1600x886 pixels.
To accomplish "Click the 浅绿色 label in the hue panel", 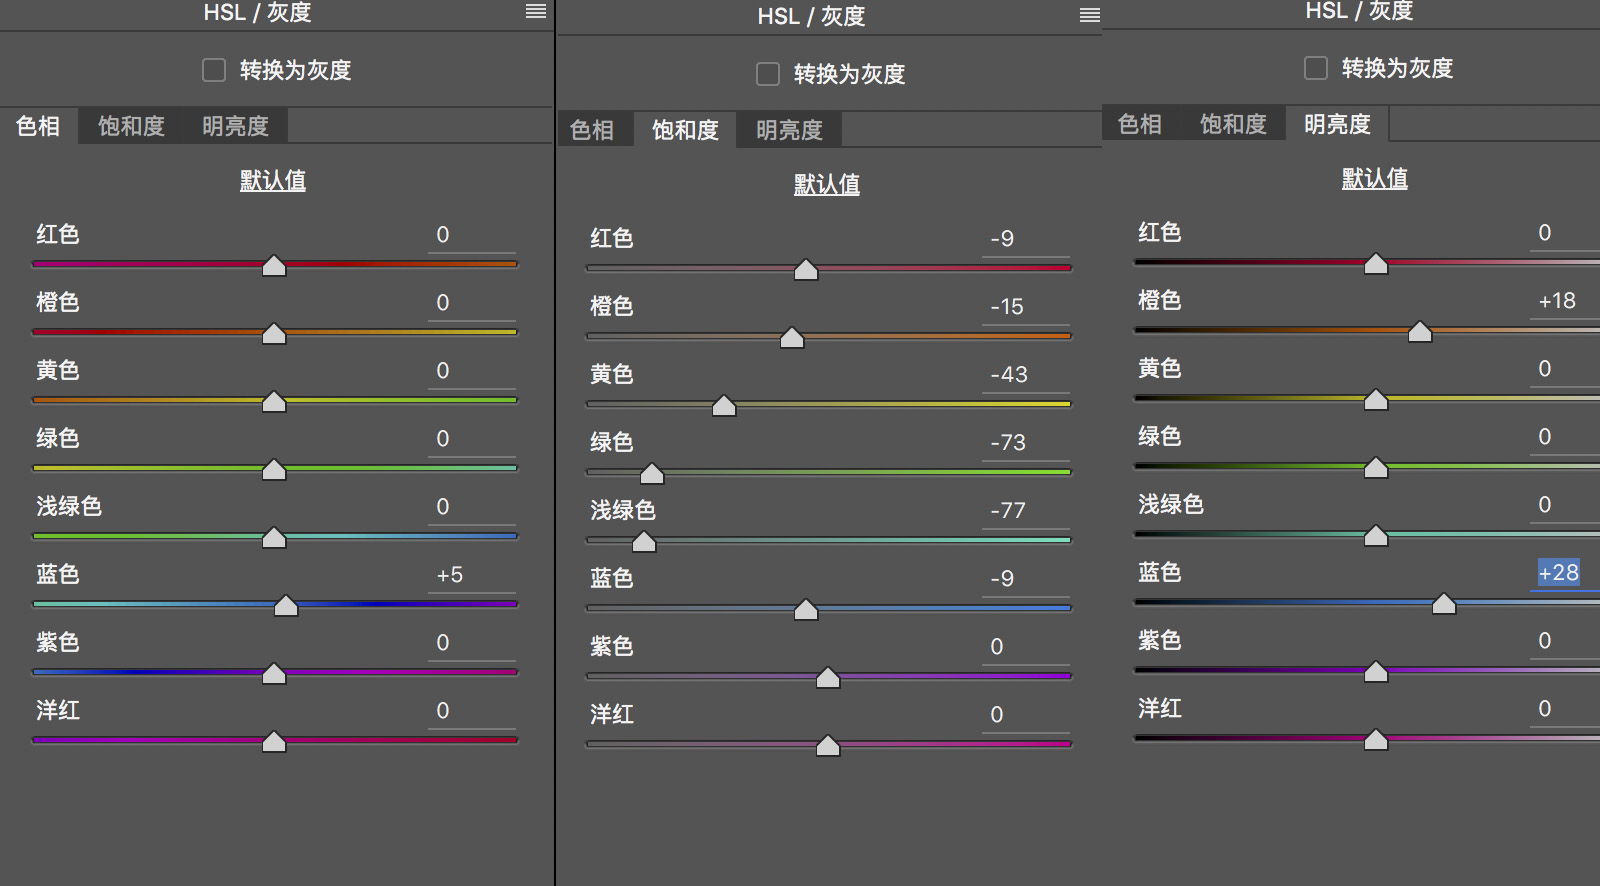I will [69, 507].
